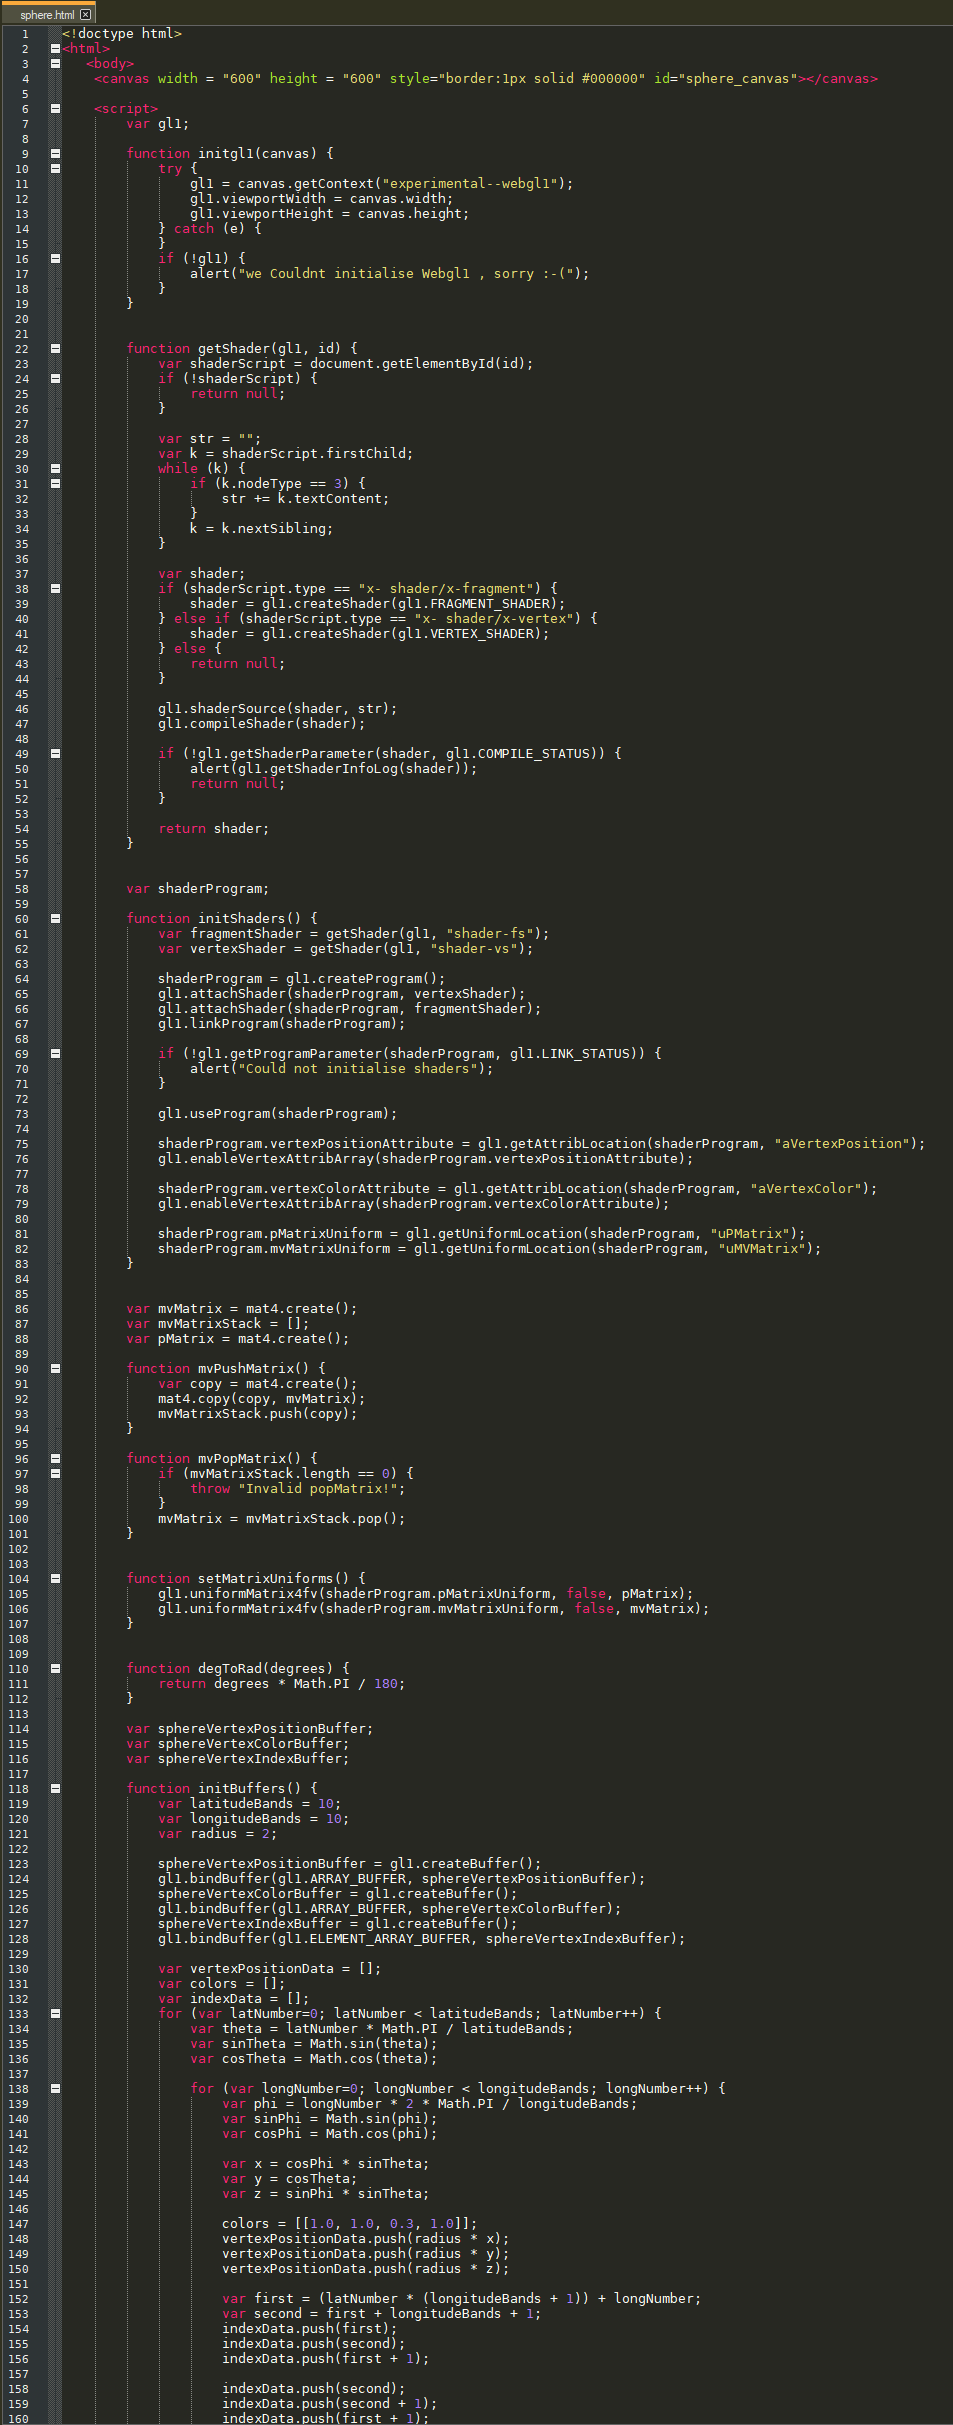953x2425 pixels.
Task: Fold the try block on line 10
Action: click(55, 168)
